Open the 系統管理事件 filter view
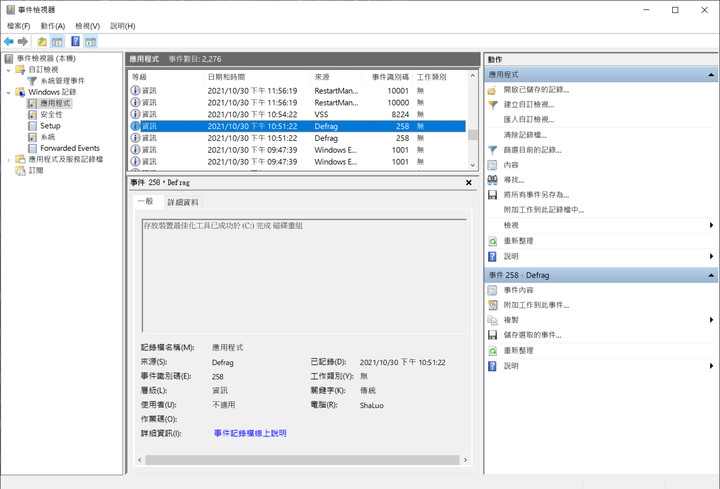Image resolution: width=720 pixels, height=489 pixels. click(62, 81)
